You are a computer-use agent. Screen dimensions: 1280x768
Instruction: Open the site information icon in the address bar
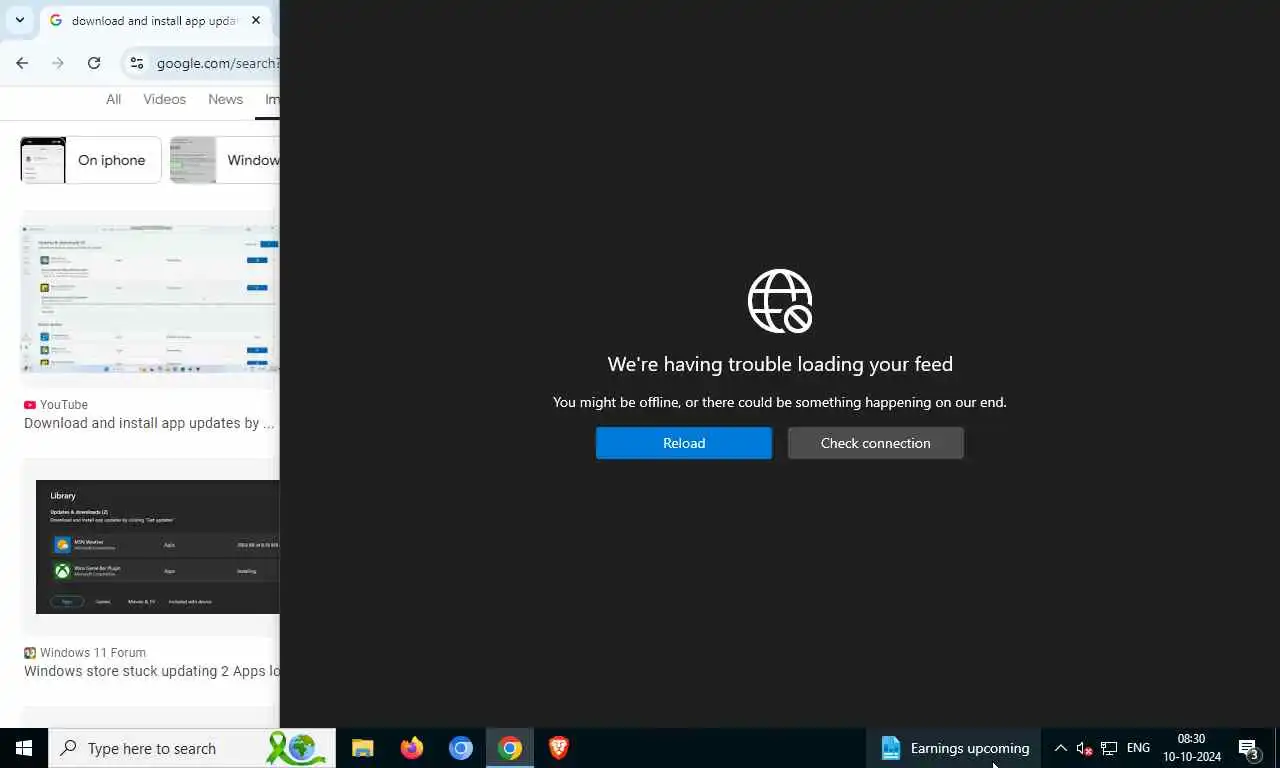click(x=137, y=63)
